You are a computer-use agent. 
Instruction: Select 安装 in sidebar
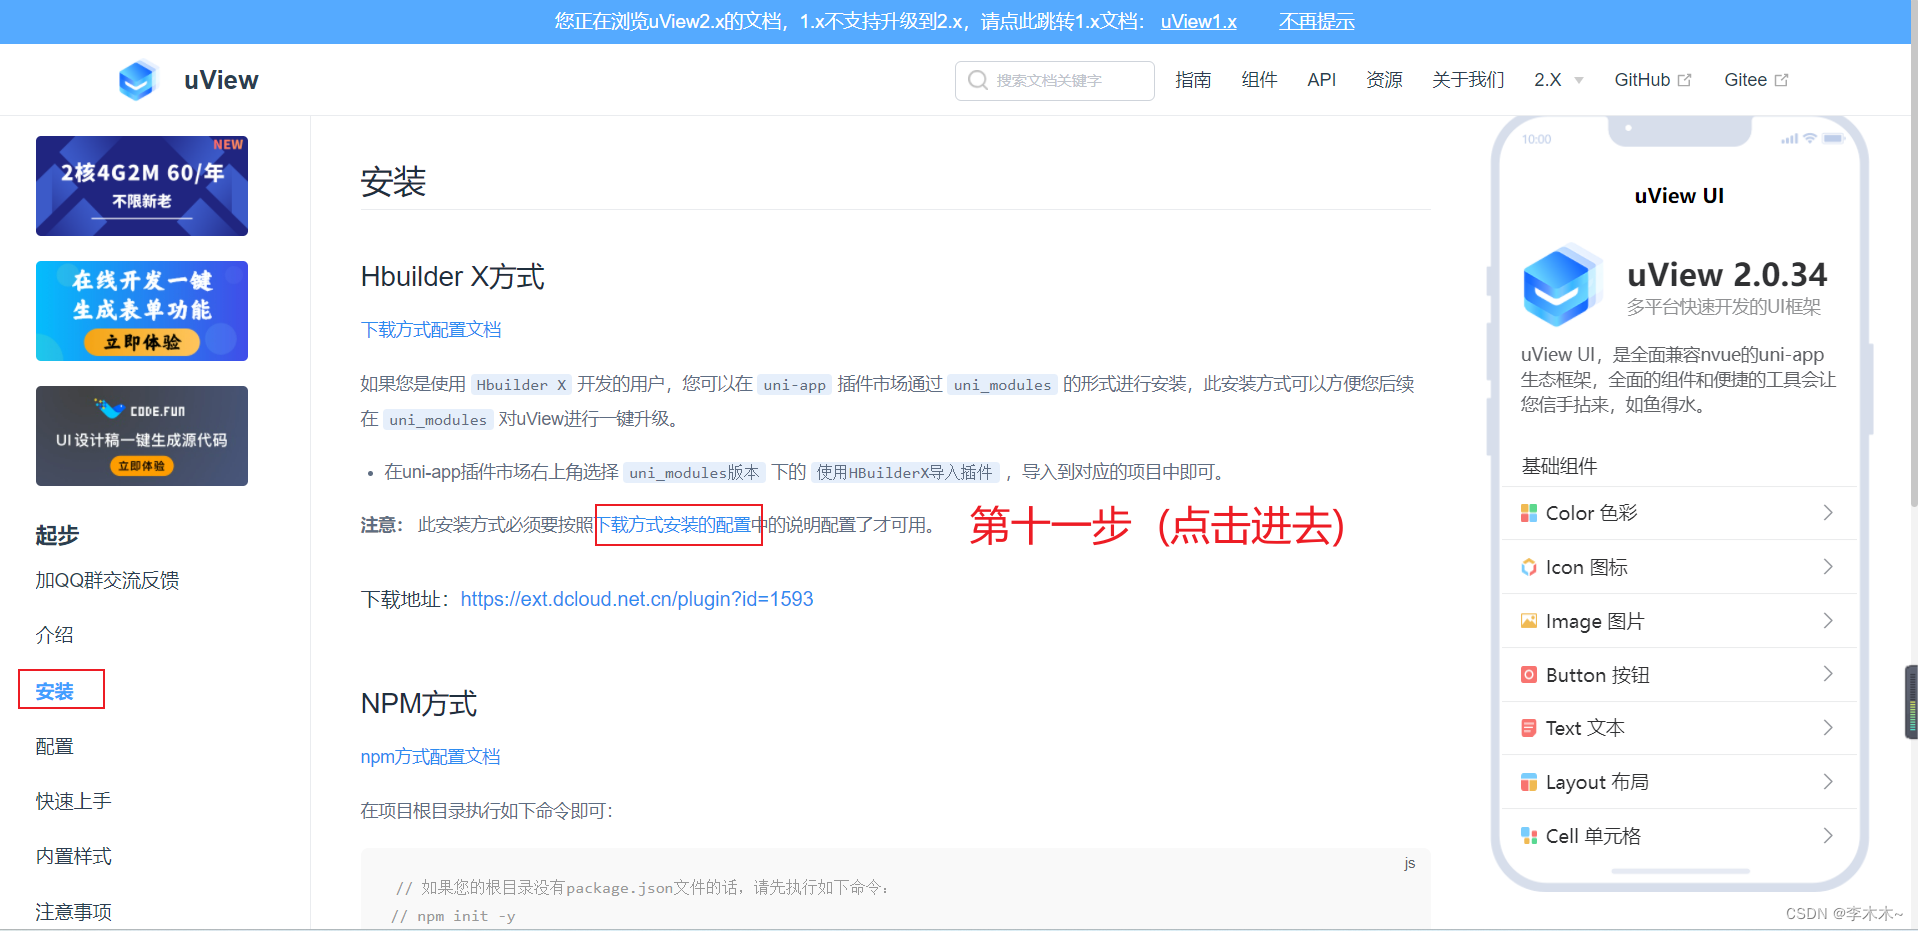54,691
